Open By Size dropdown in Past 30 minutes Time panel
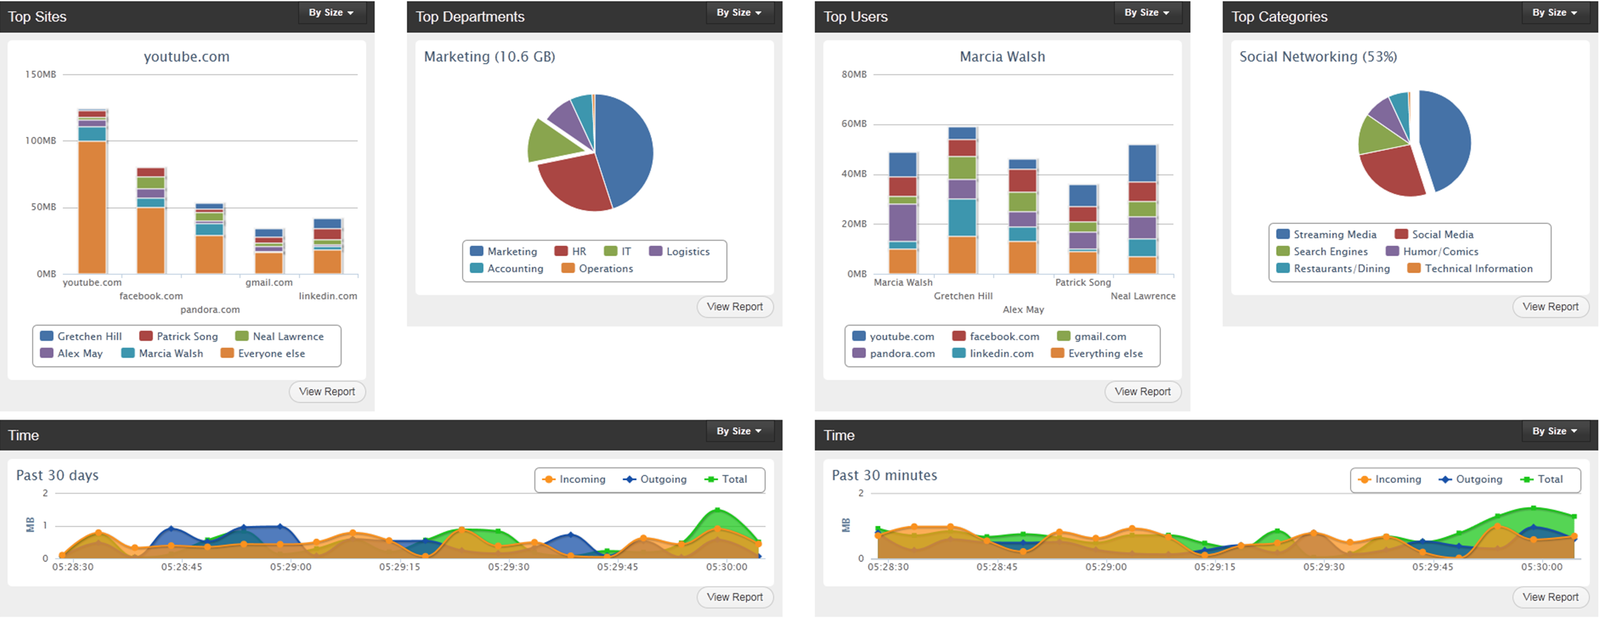This screenshot has width=1600, height=626. 1555,431
